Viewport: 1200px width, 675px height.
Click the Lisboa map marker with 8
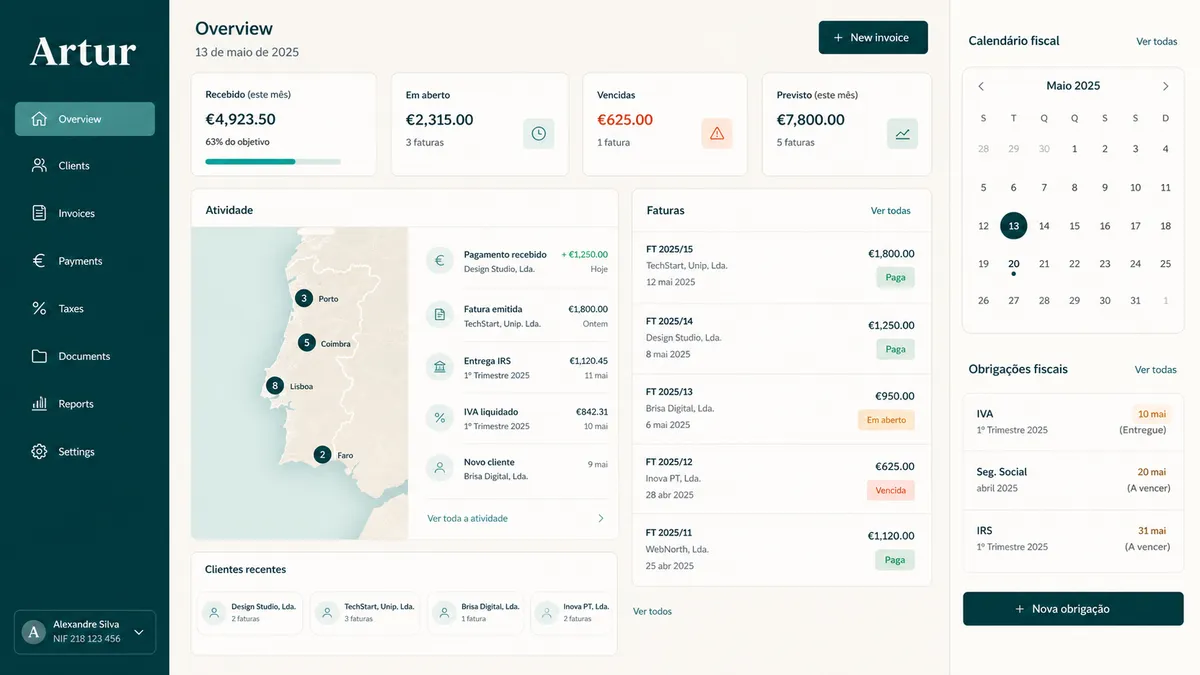[275, 385]
